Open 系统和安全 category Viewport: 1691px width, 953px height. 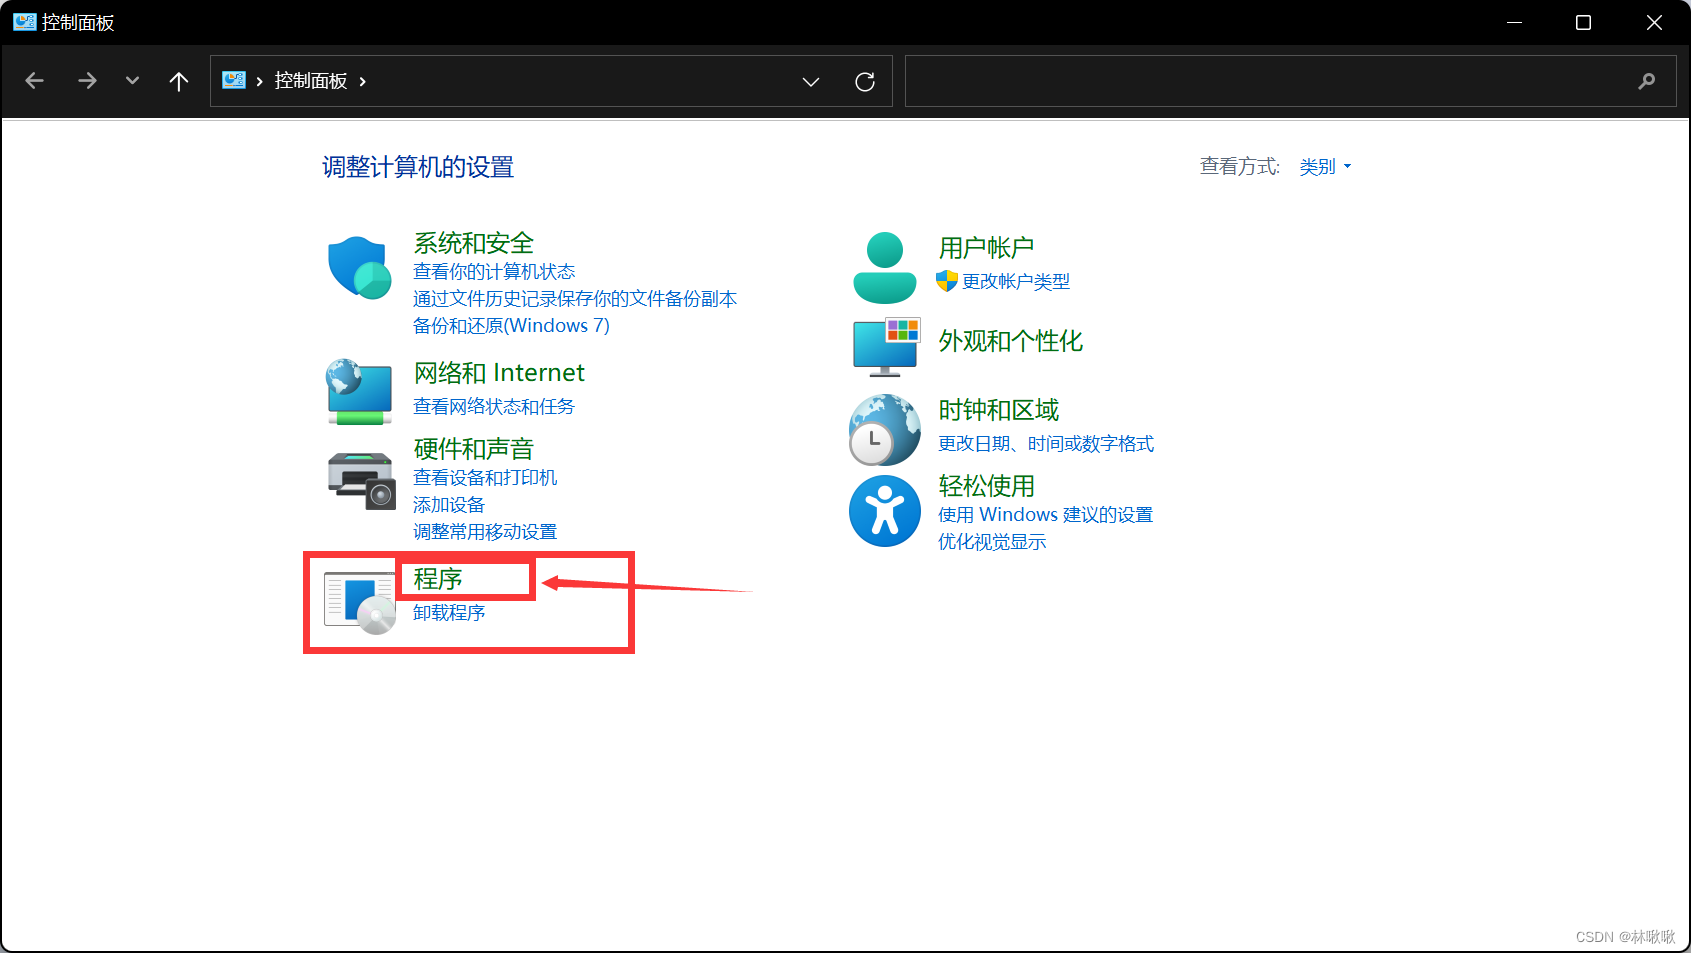coord(474,243)
